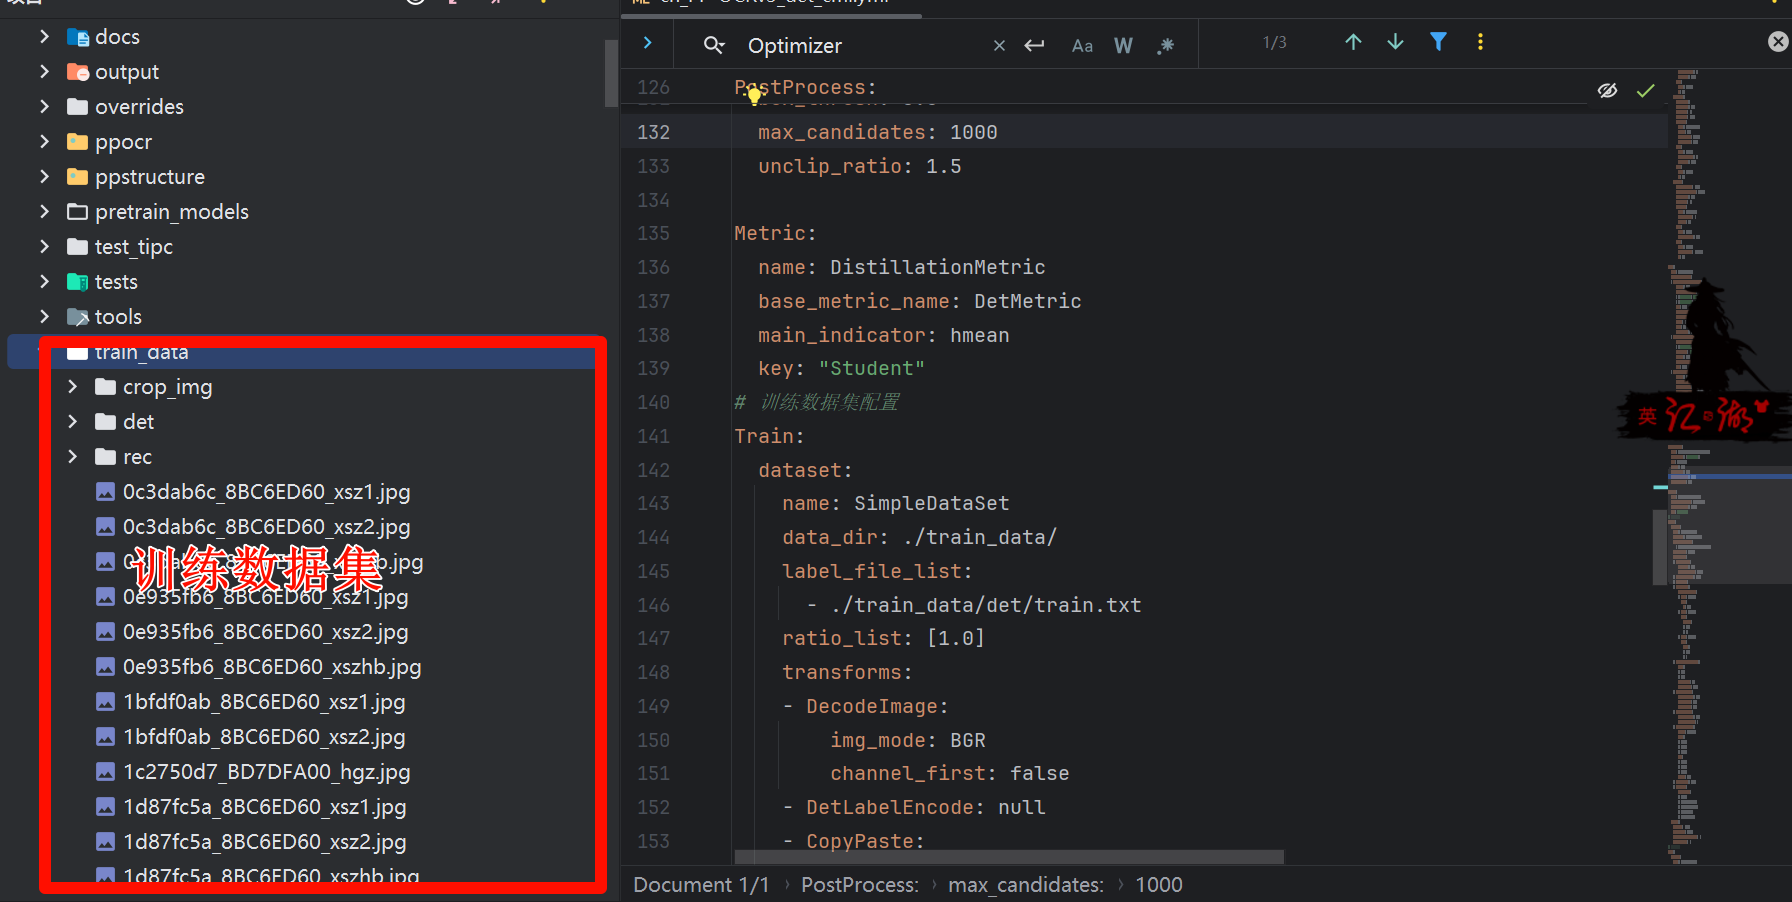Select the test_tipc folder icon

coord(78,247)
